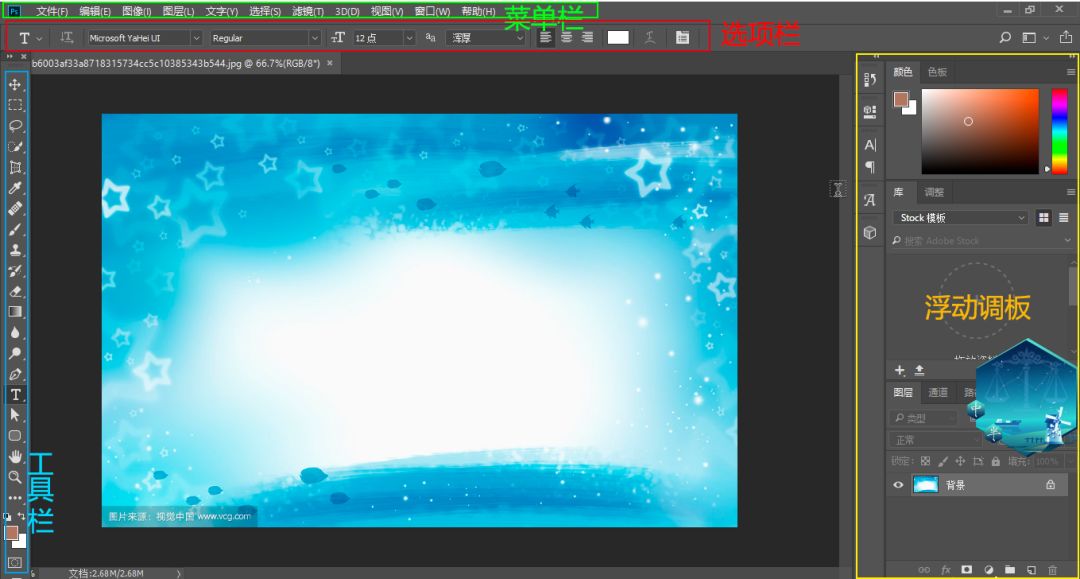Image resolution: width=1080 pixels, height=579 pixels.
Task: Select the Path Selection tool
Action: coord(15,415)
